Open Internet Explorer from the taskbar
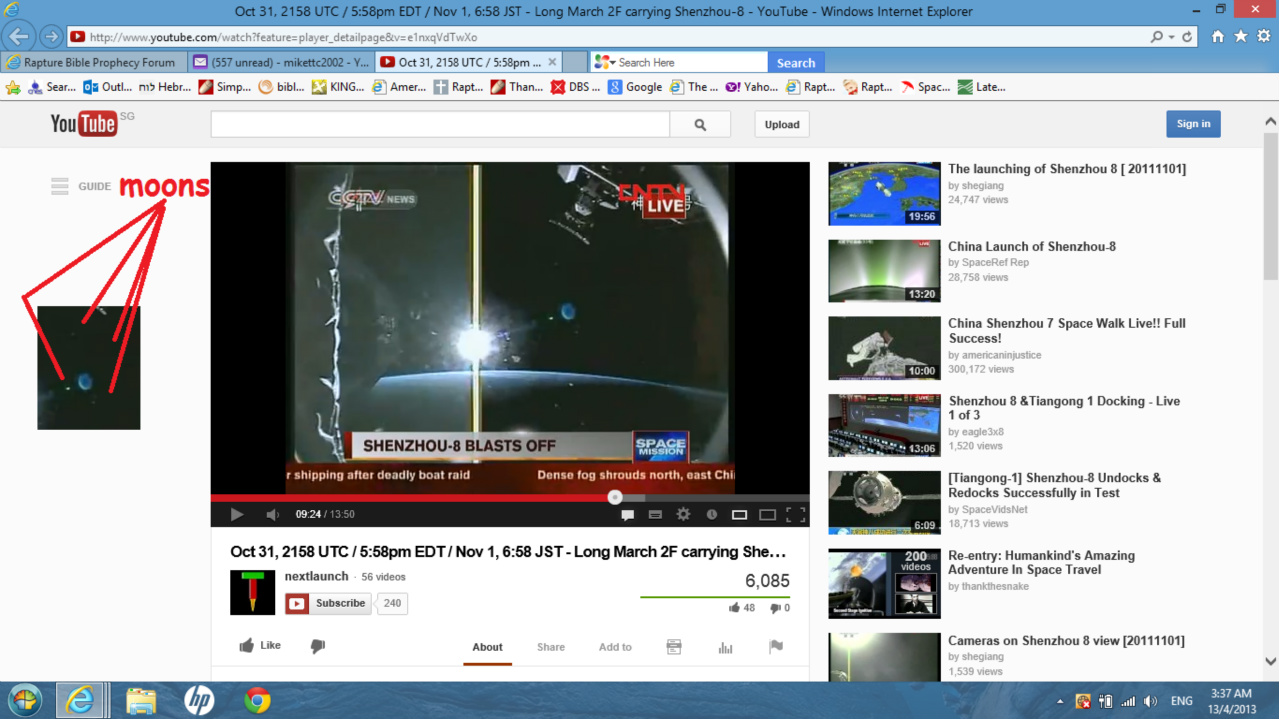The height and width of the screenshot is (719, 1279). (80, 700)
